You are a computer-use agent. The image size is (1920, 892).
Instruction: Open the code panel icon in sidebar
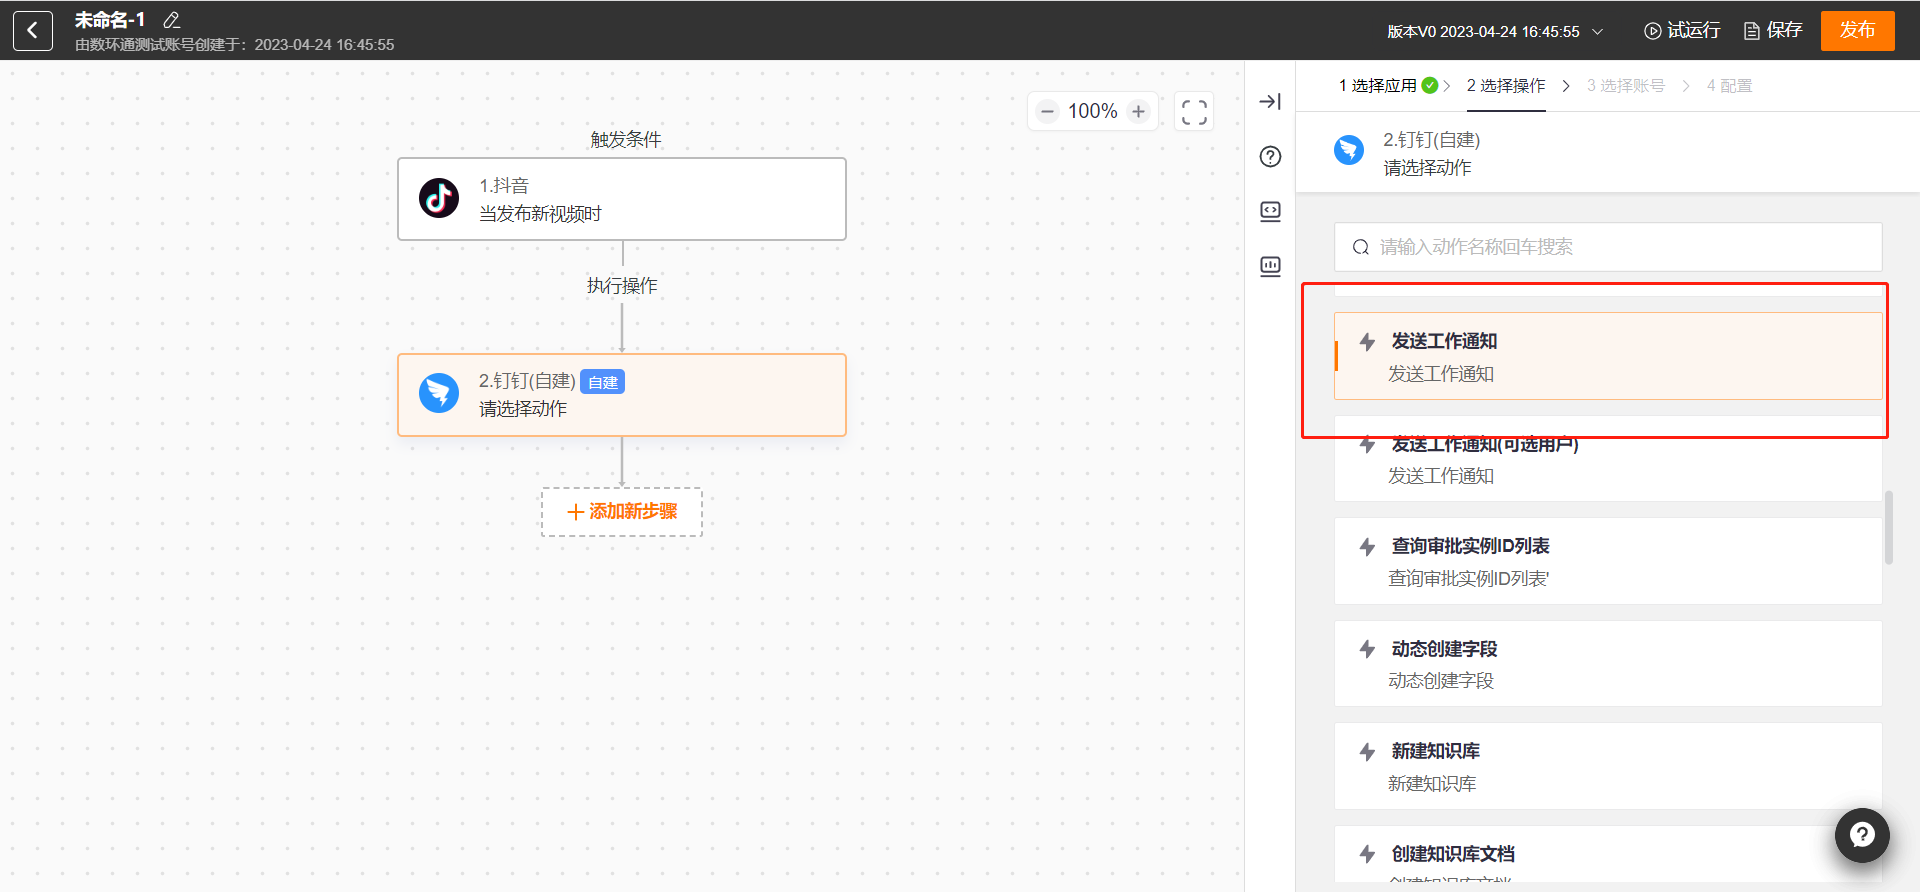(x=1270, y=211)
